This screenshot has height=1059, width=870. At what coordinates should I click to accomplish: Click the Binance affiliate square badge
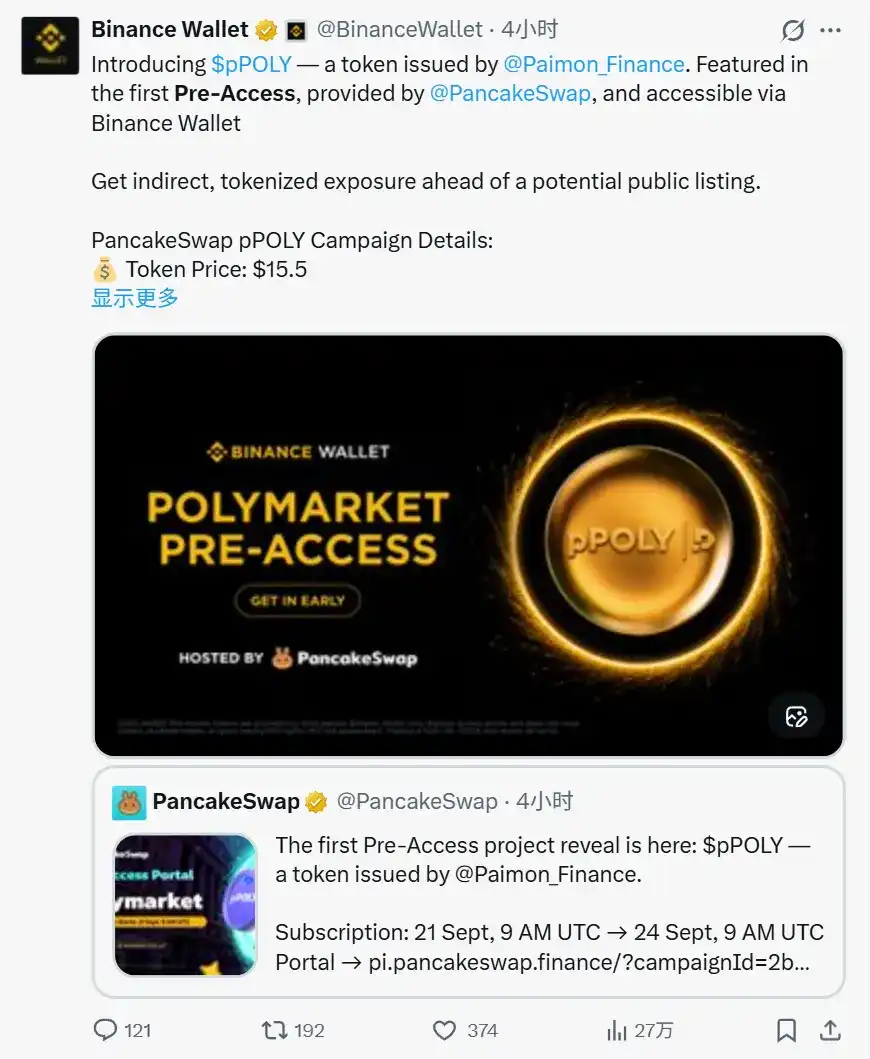[296, 30]
